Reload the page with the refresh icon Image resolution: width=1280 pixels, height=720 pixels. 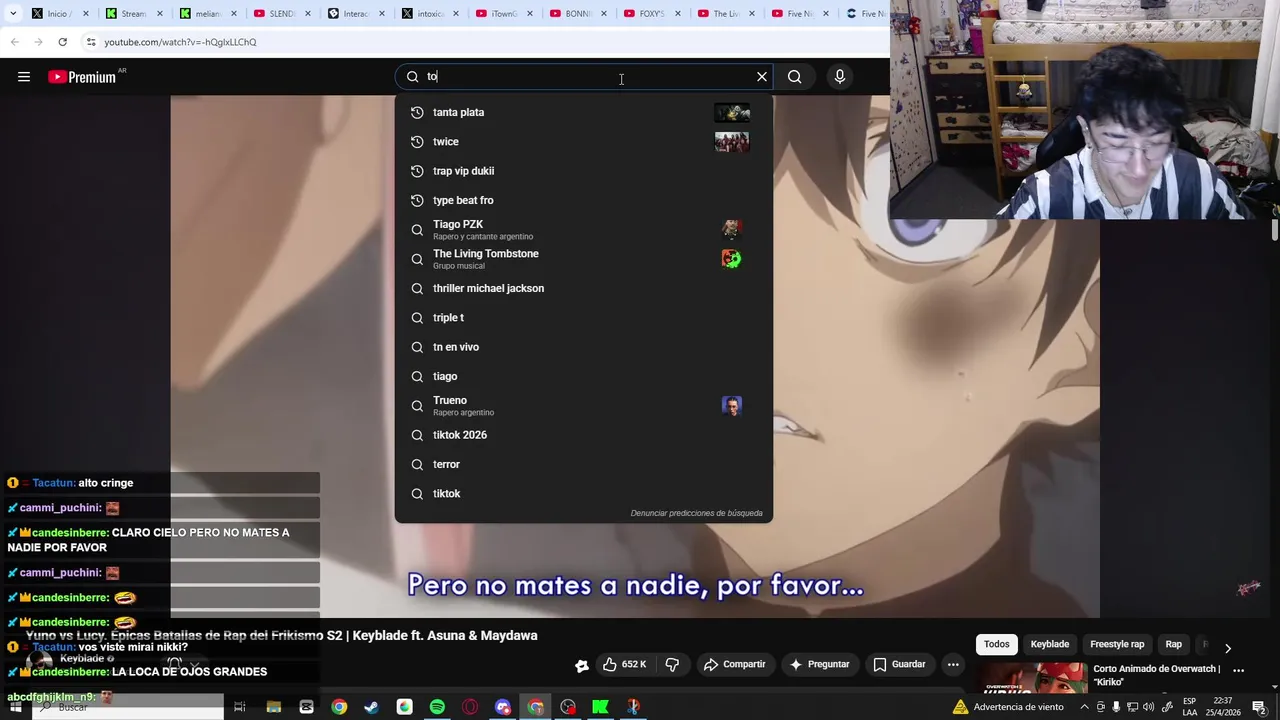point(62,42)
